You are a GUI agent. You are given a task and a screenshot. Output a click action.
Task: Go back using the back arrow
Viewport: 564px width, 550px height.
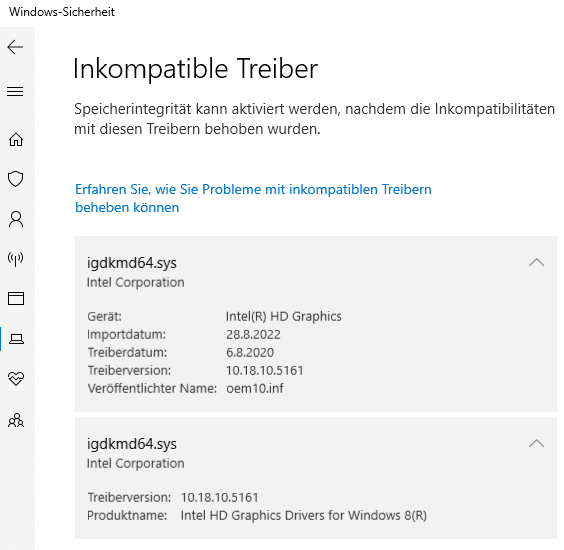tap(15, 47)
